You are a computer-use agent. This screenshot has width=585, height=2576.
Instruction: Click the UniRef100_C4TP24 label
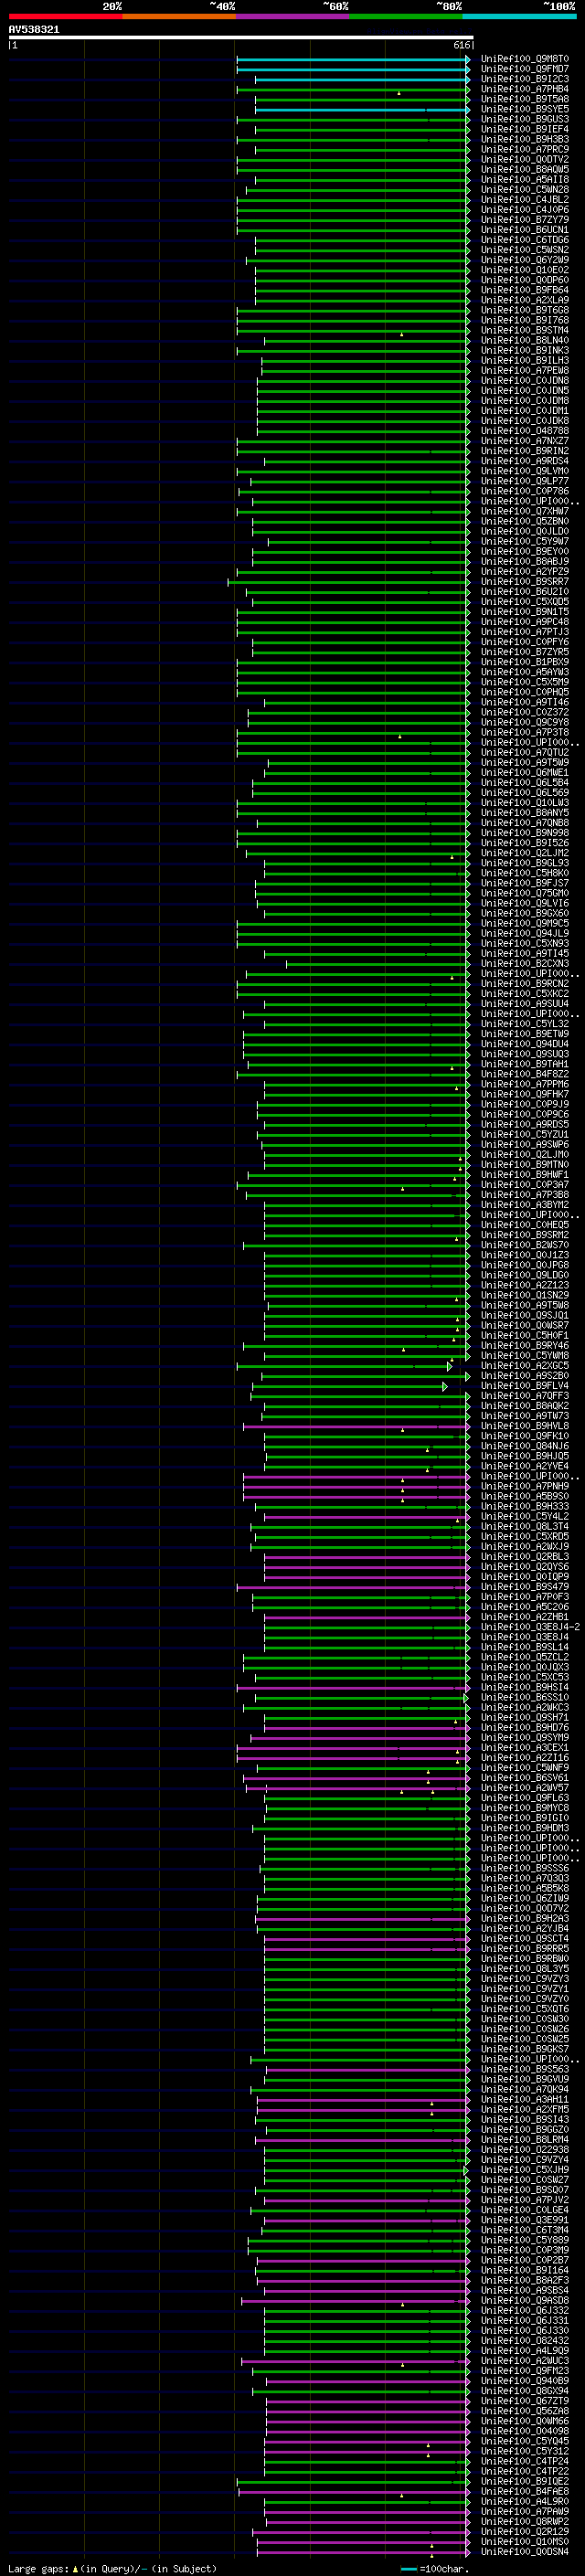[525, 2461]
